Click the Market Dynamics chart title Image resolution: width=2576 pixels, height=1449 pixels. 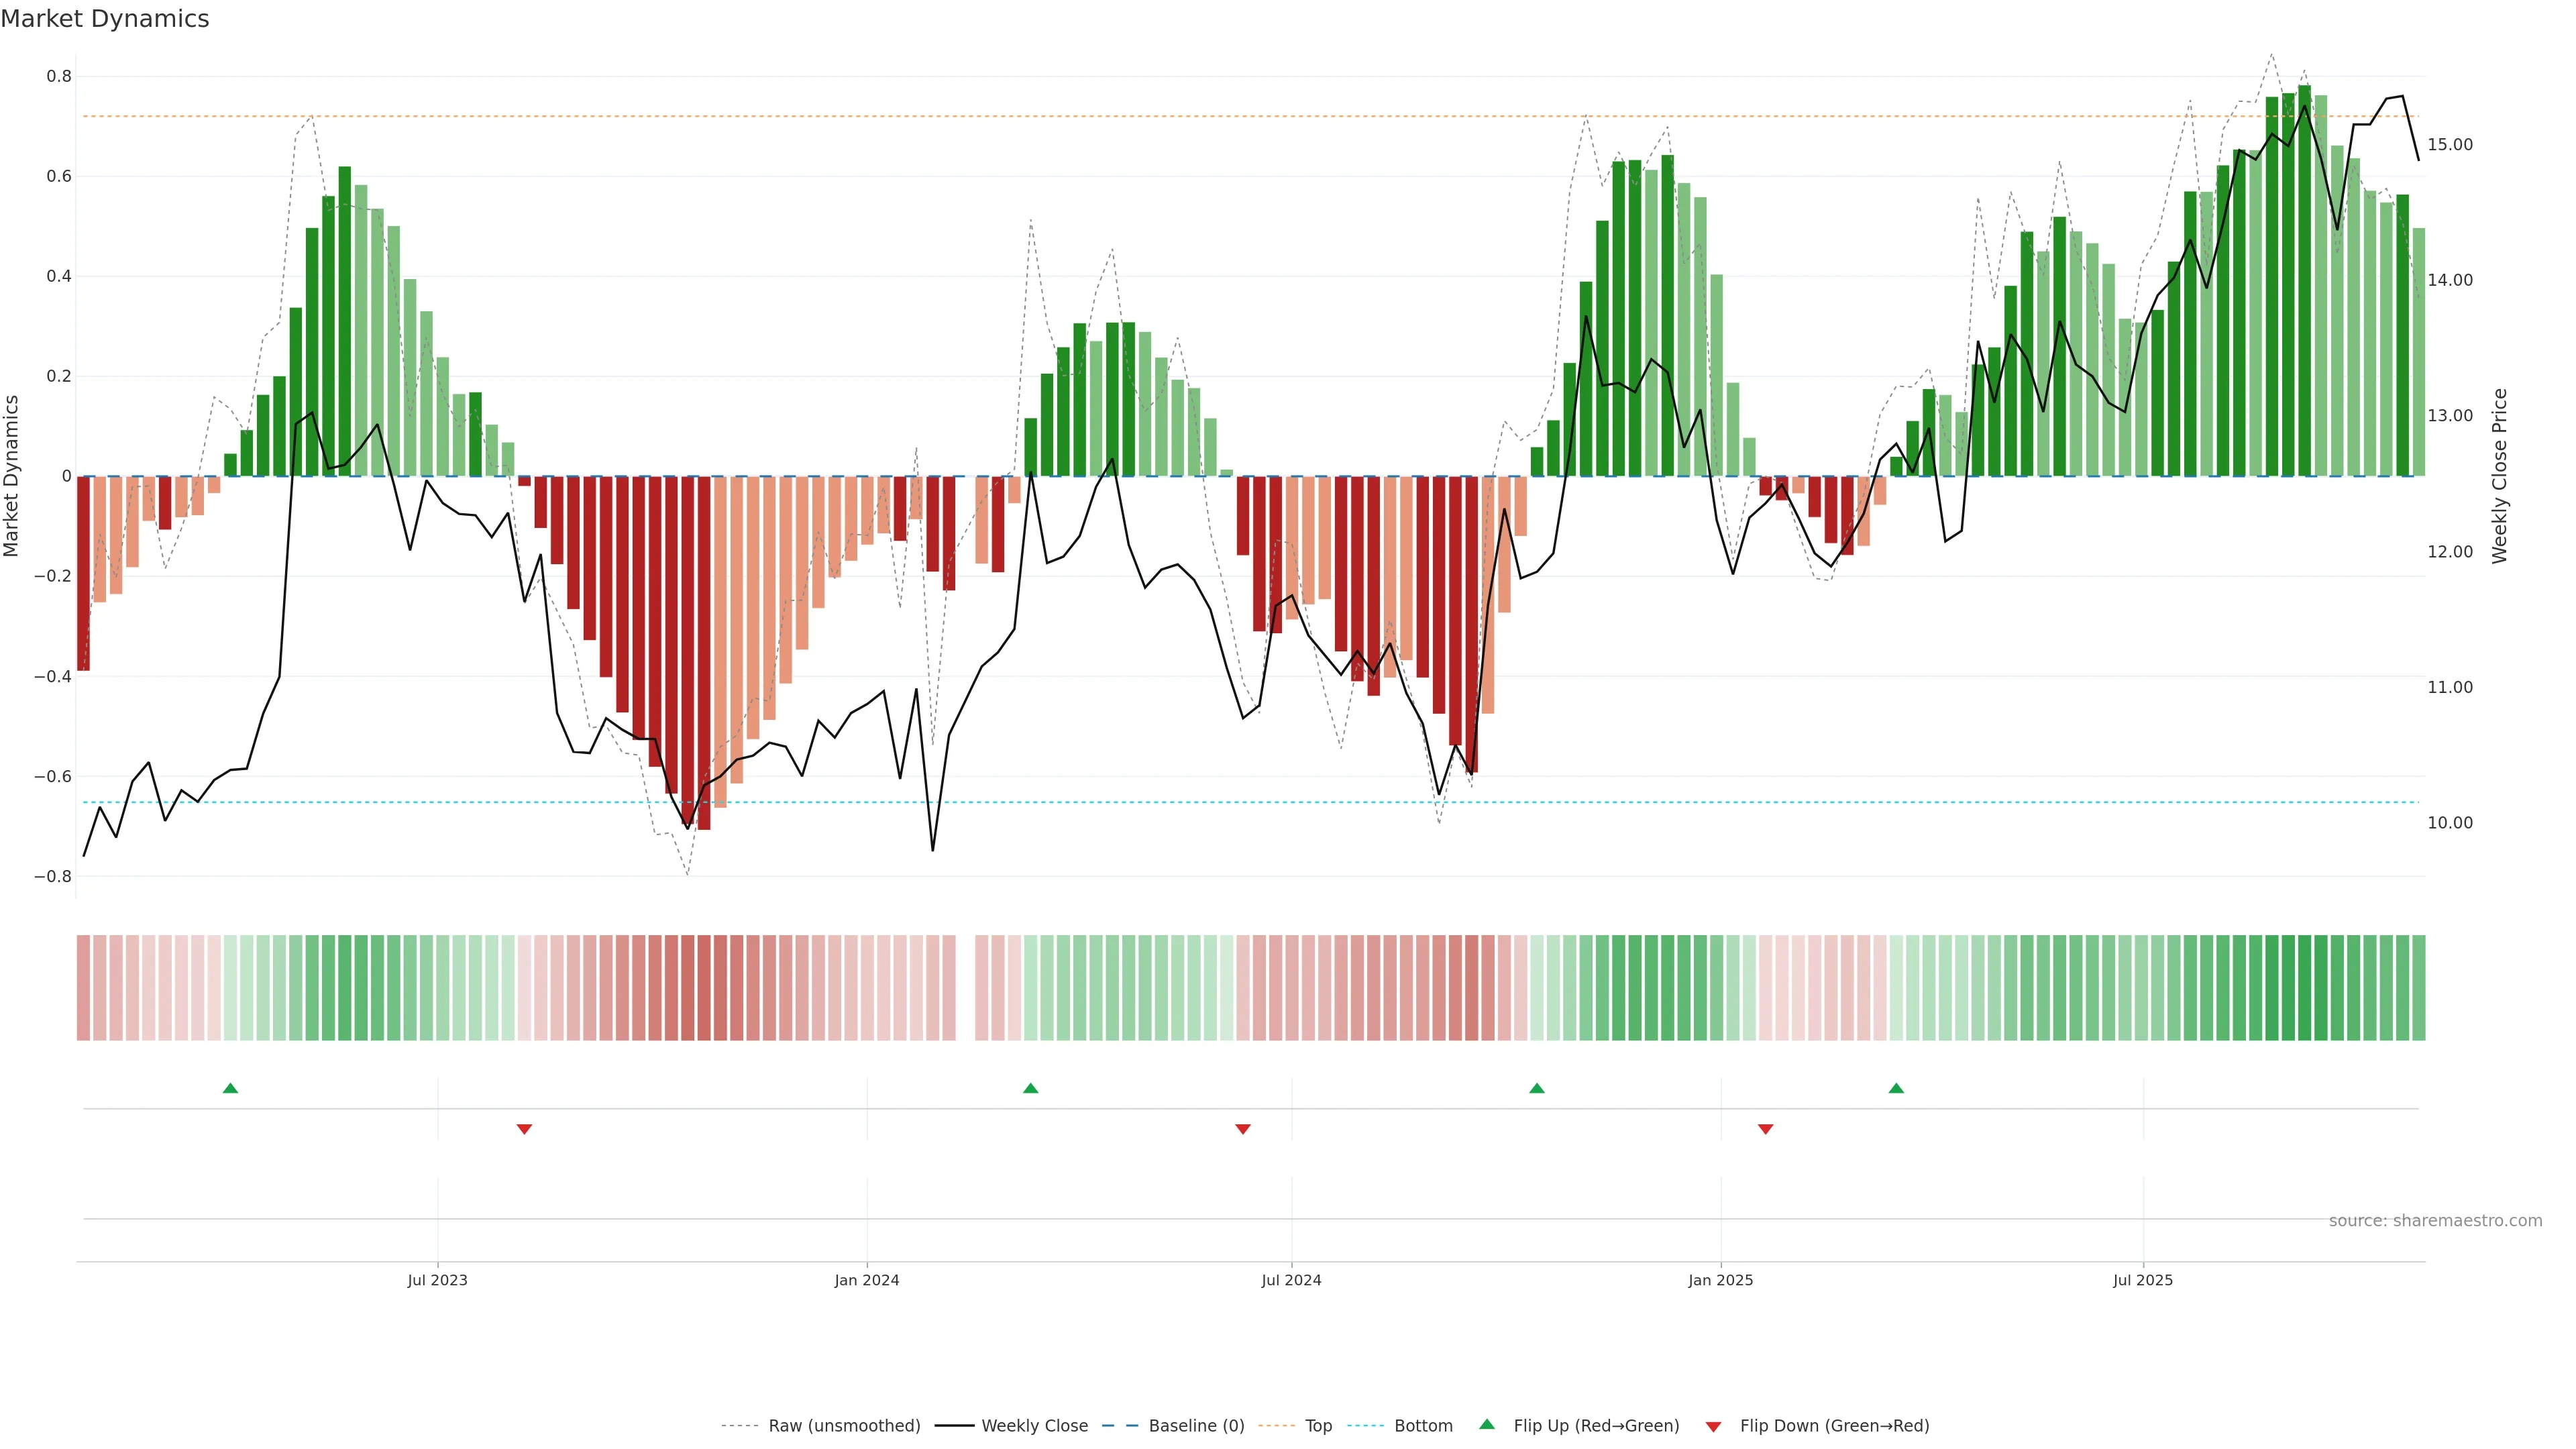point(105,19)
